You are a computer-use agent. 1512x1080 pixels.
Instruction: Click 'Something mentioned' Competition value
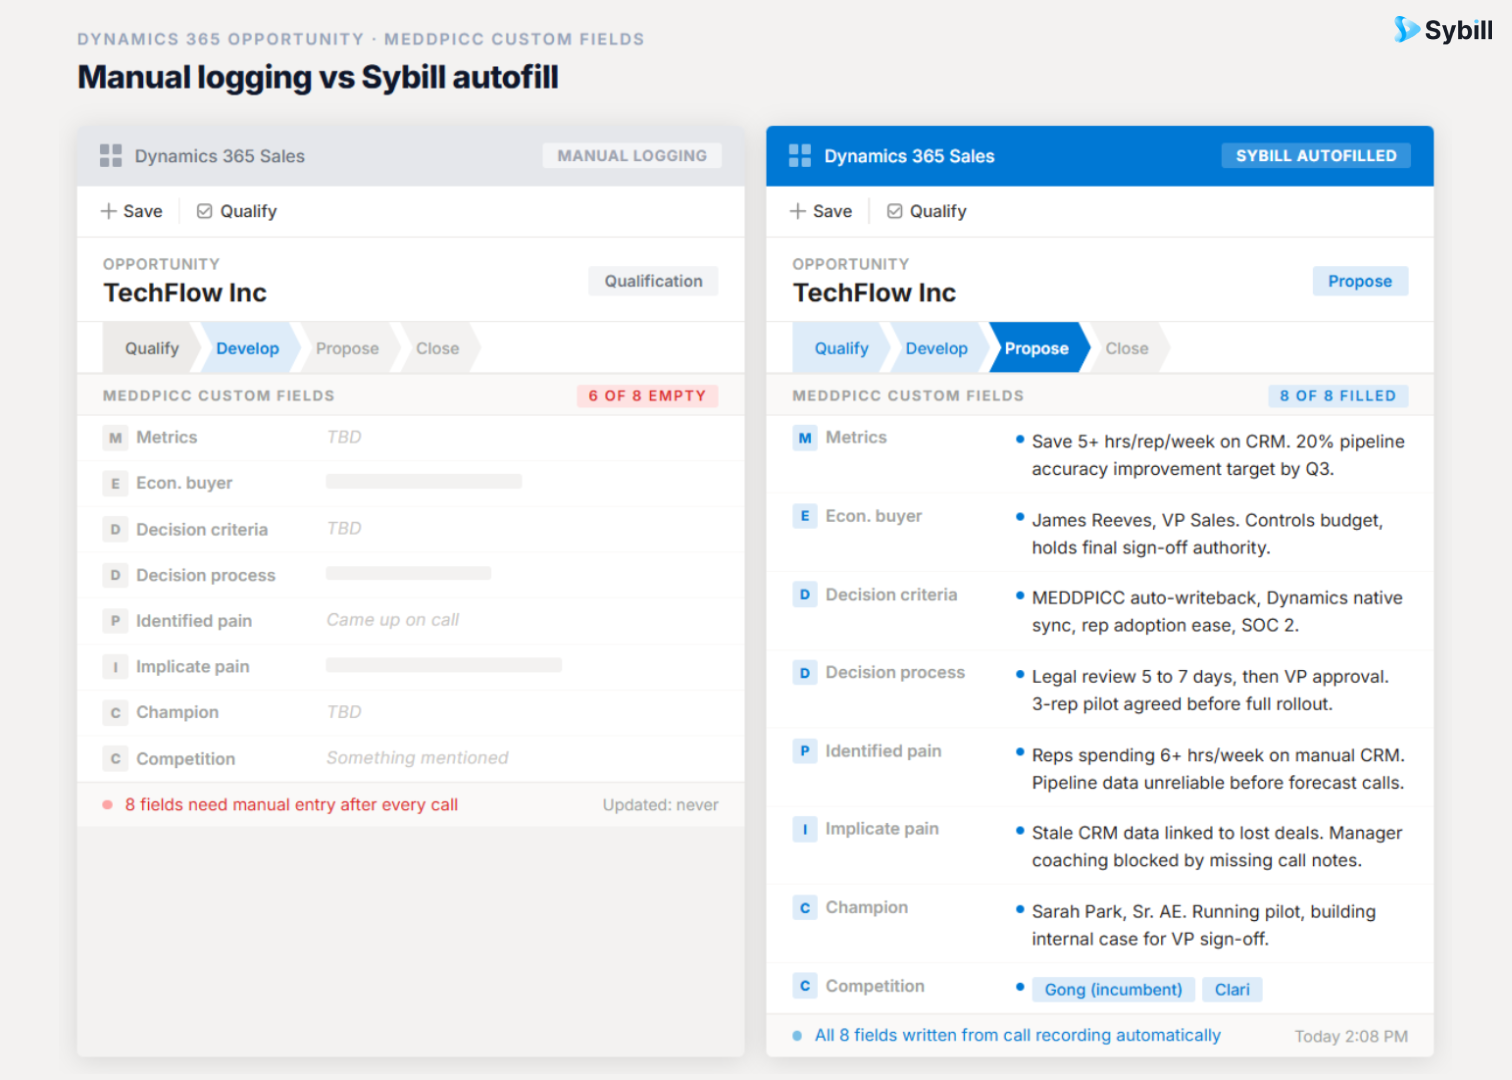click(417, 758)
